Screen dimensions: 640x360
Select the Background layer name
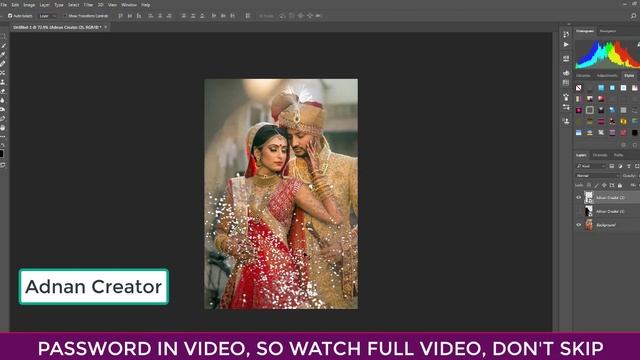(x=606, y=225)
